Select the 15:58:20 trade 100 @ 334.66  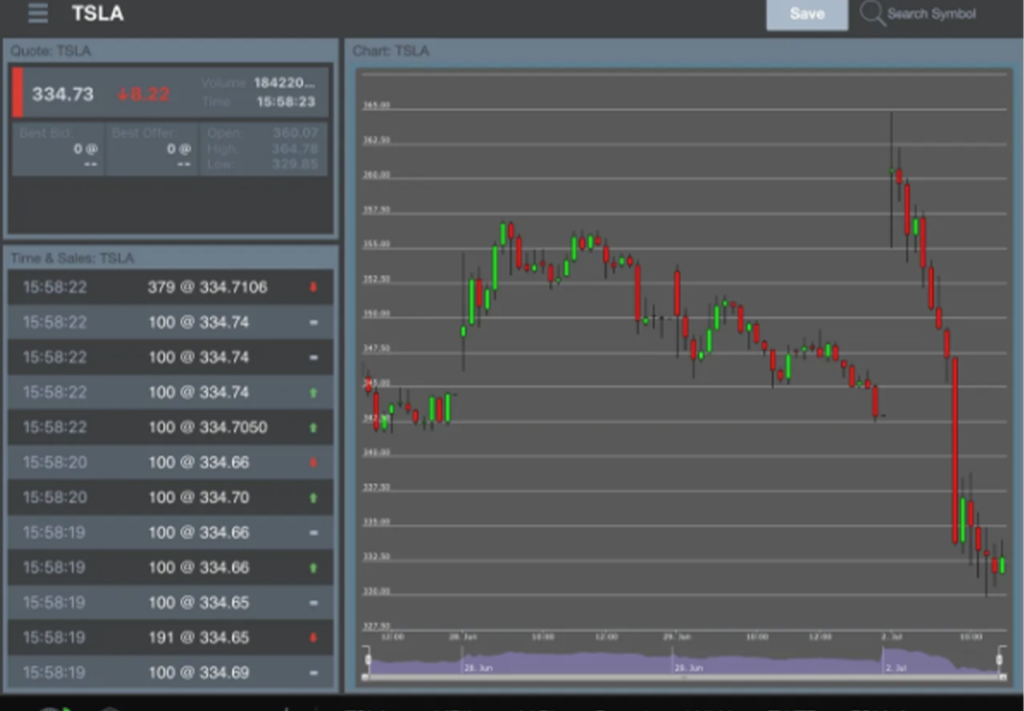170,462
